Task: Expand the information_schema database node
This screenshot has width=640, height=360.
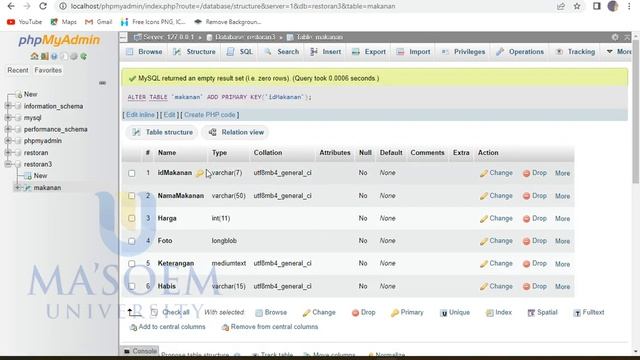Action: (x=8, y=106)
